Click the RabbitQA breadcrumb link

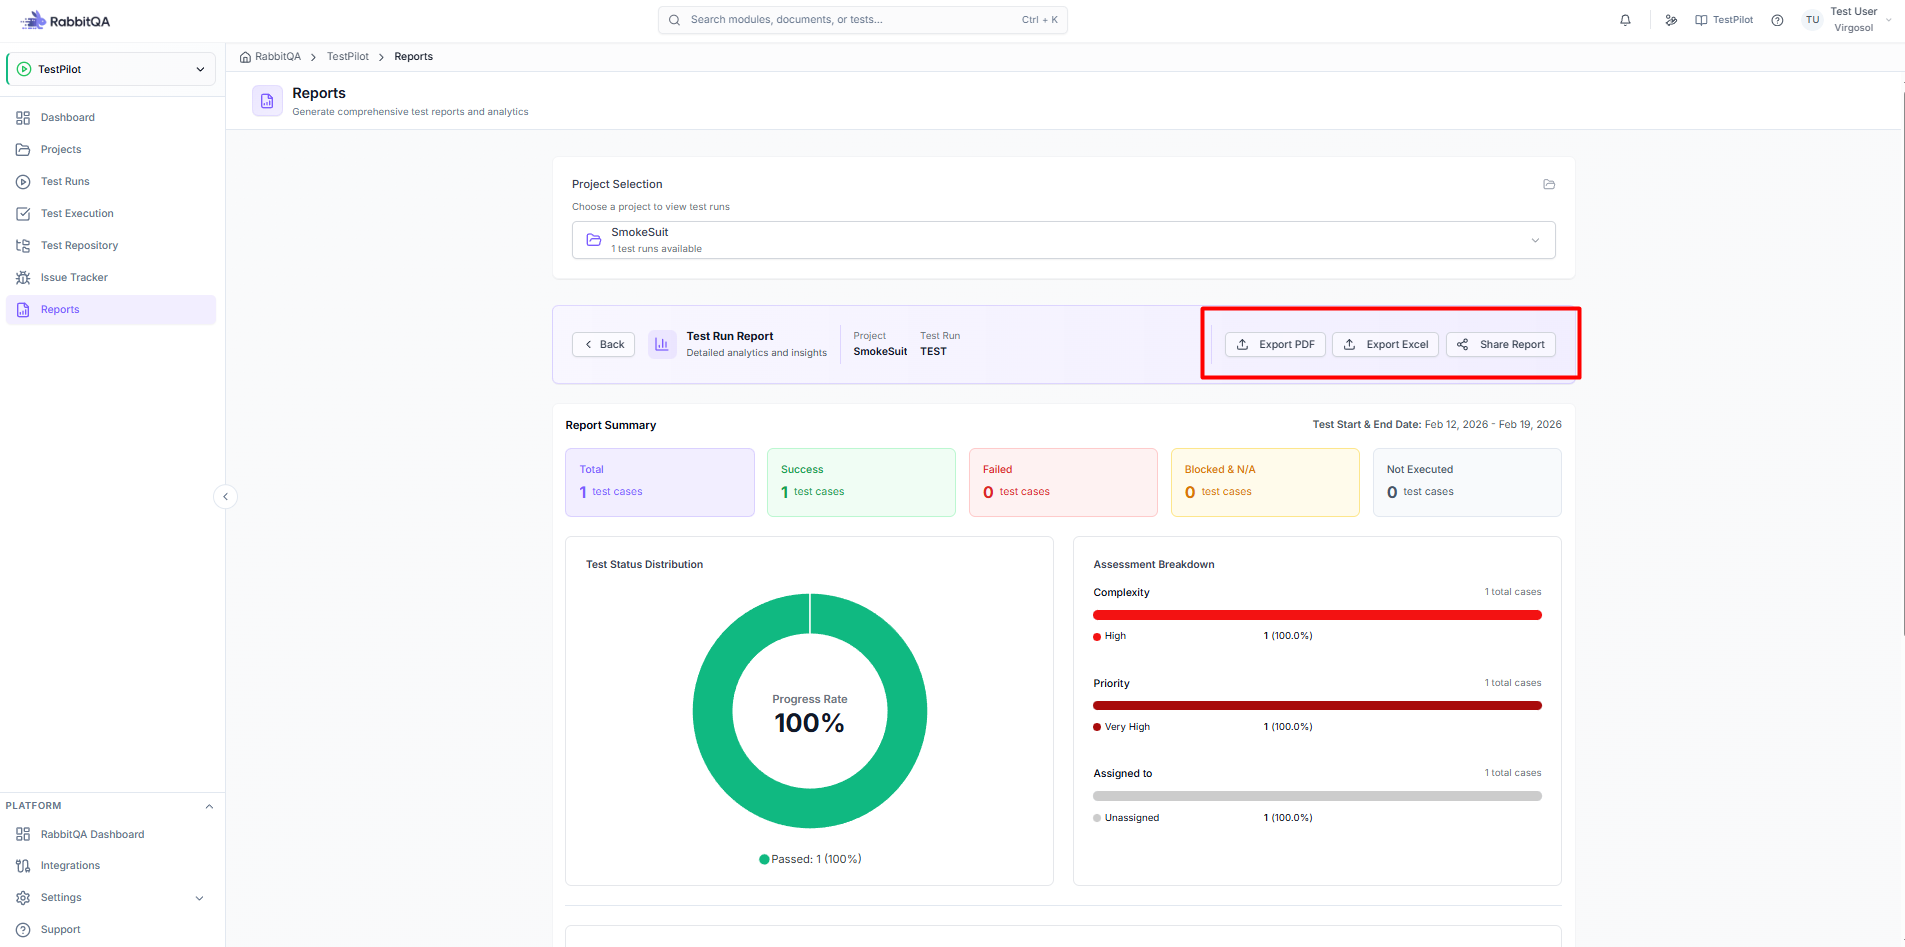278,57
